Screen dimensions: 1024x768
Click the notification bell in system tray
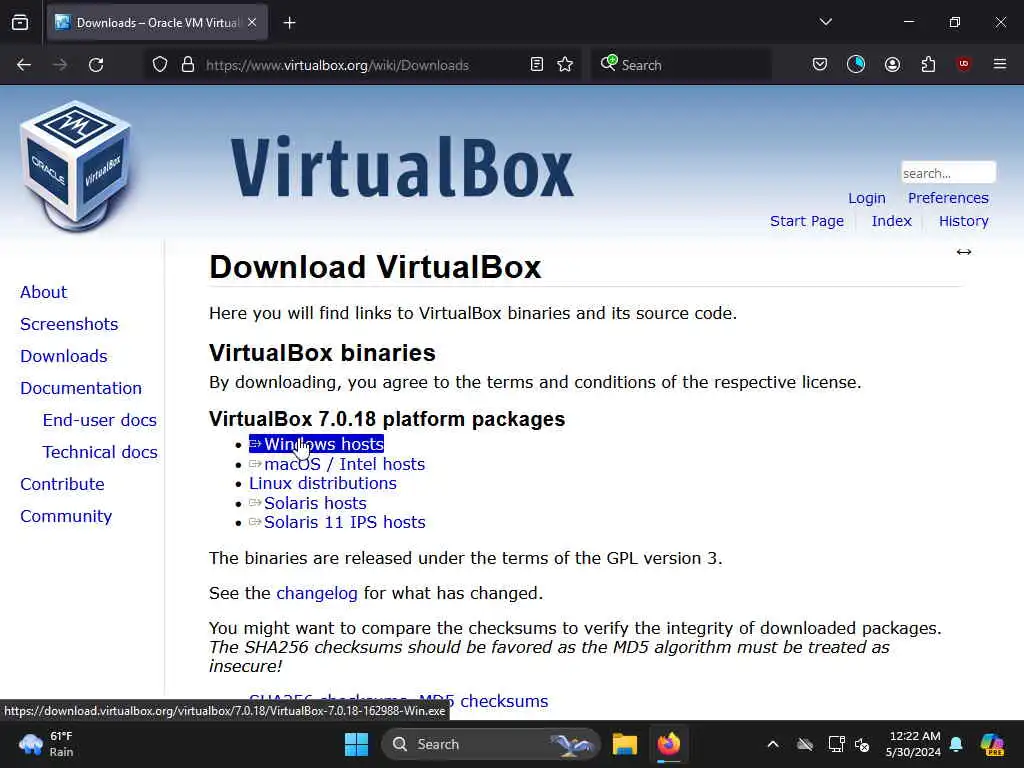point(956,744)
